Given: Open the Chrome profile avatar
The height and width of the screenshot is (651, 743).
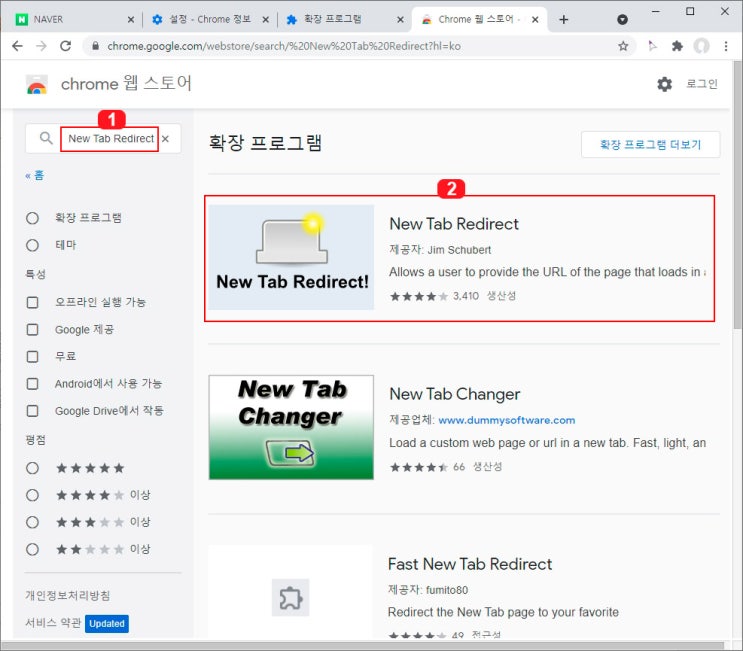Looking at the screenshot, I should point(701,46).
